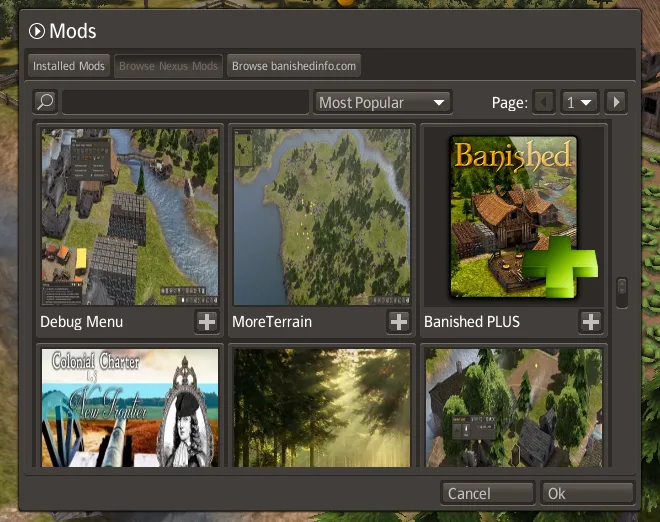660x522 pixels.
Task: Click the MoreTerrain mod name
Action: pyautogui.click(x=272, y=322)
